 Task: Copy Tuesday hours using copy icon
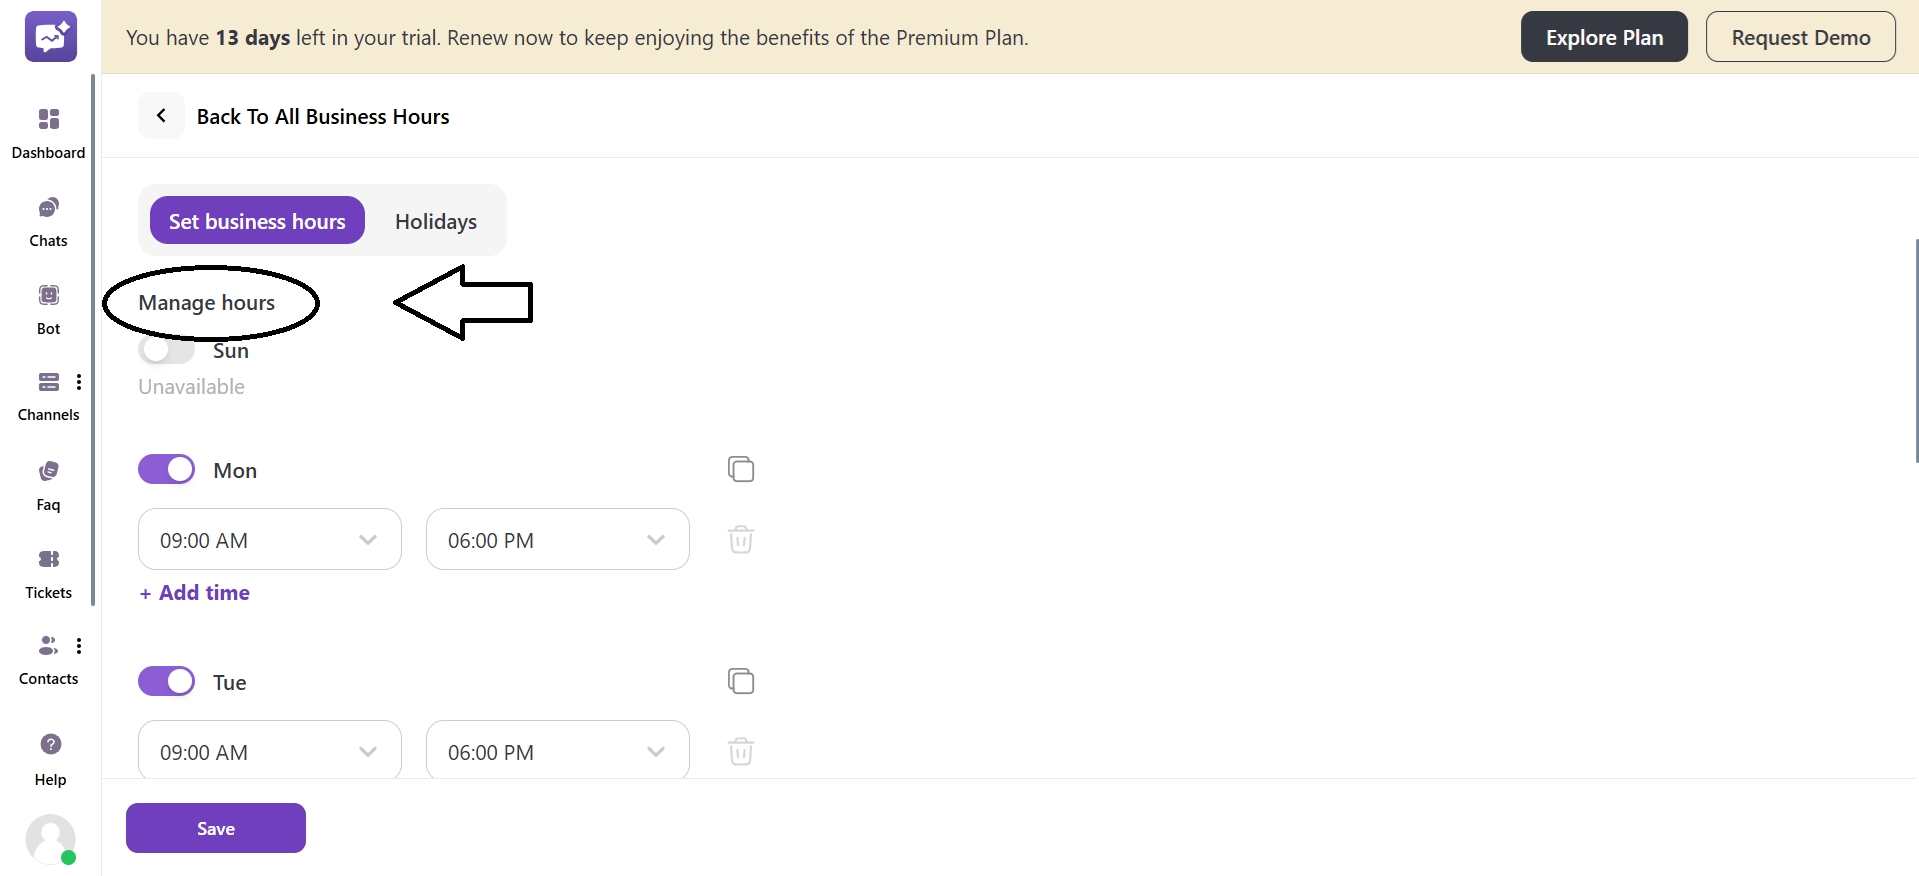point(741,681)
